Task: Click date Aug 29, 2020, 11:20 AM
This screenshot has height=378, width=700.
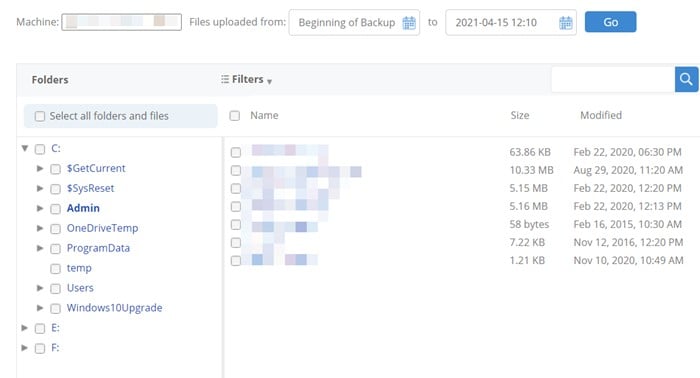Action: [628, 170]
